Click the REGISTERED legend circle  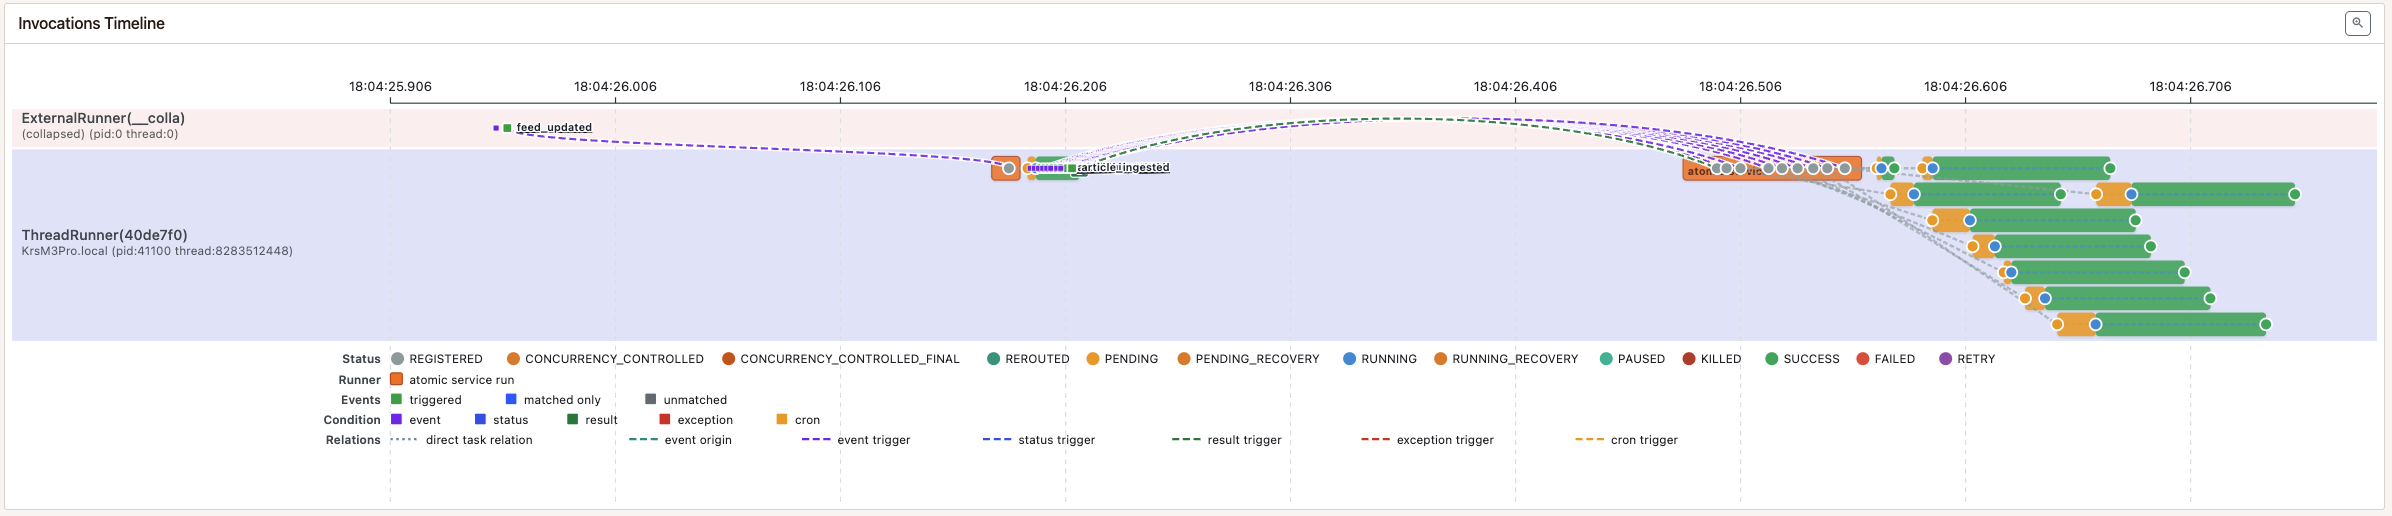[398, 359]
